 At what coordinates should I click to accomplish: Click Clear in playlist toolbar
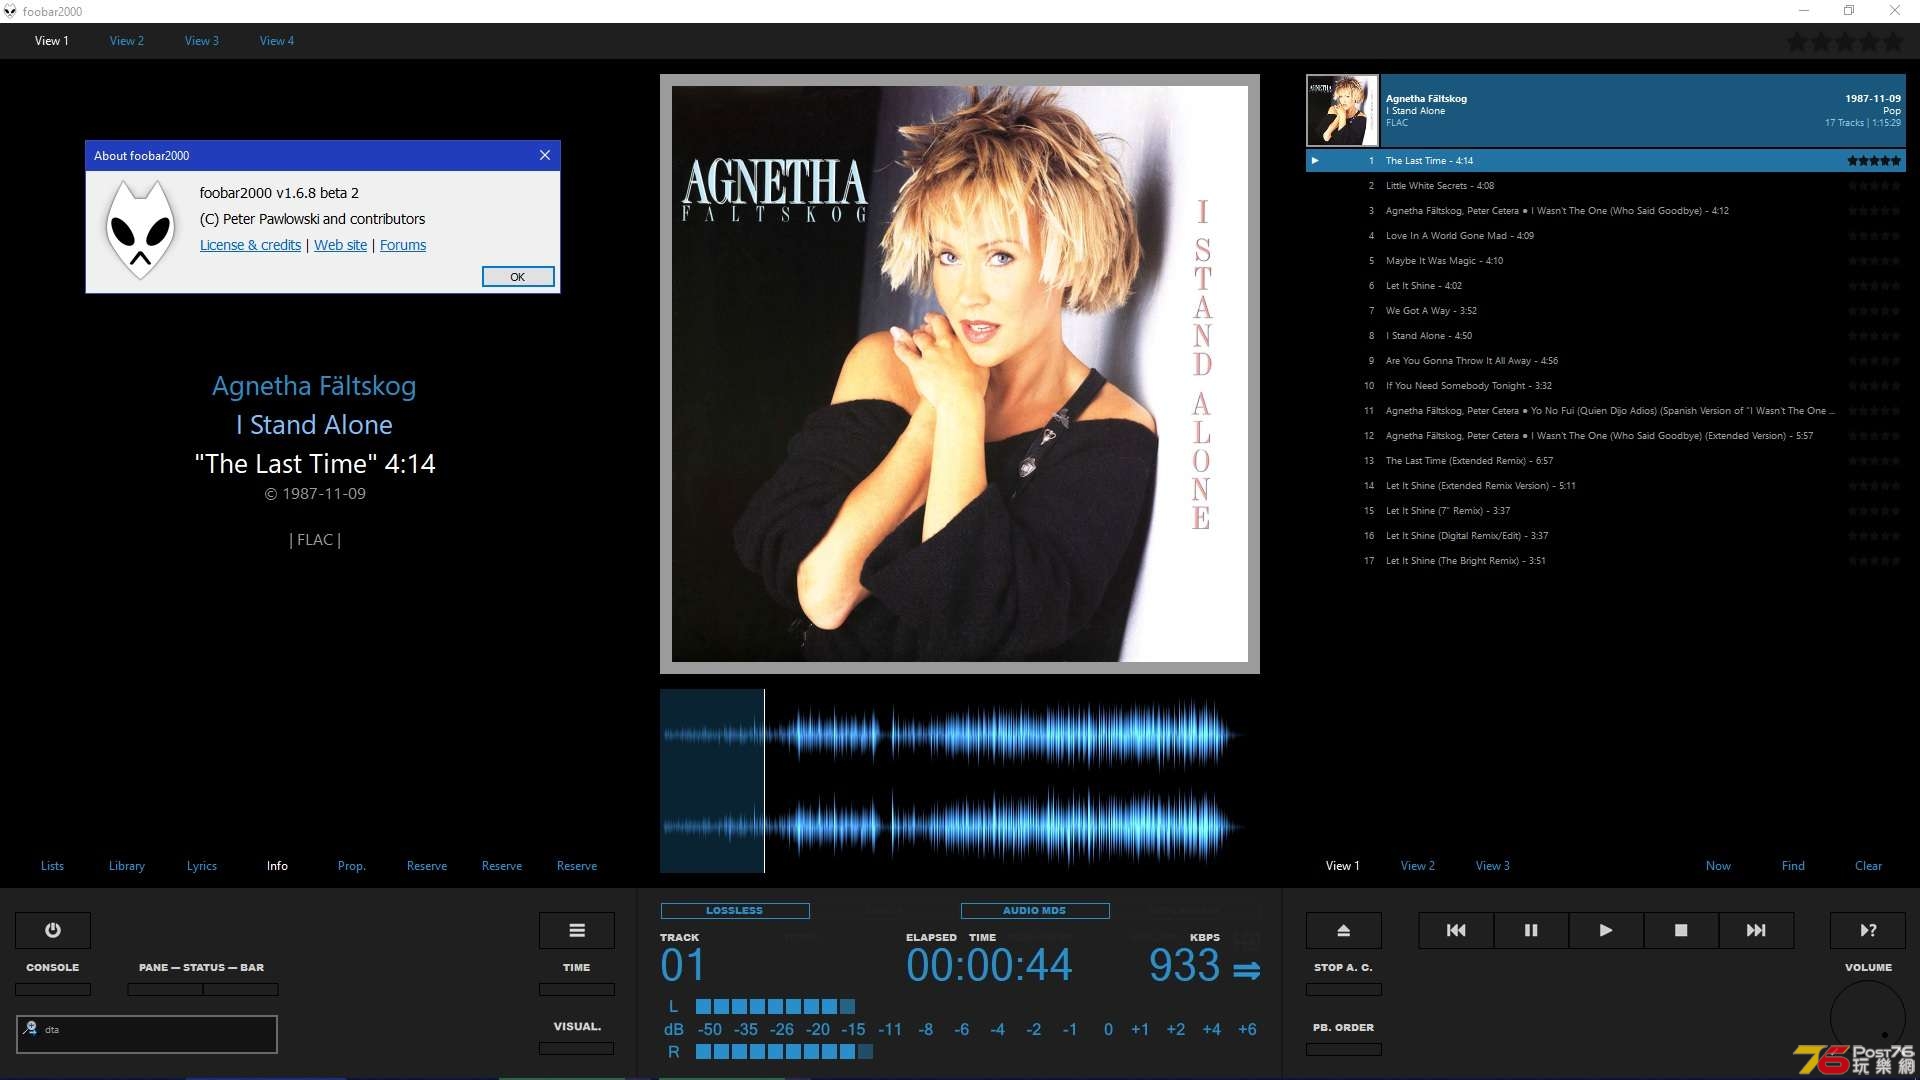[1868, 866]
